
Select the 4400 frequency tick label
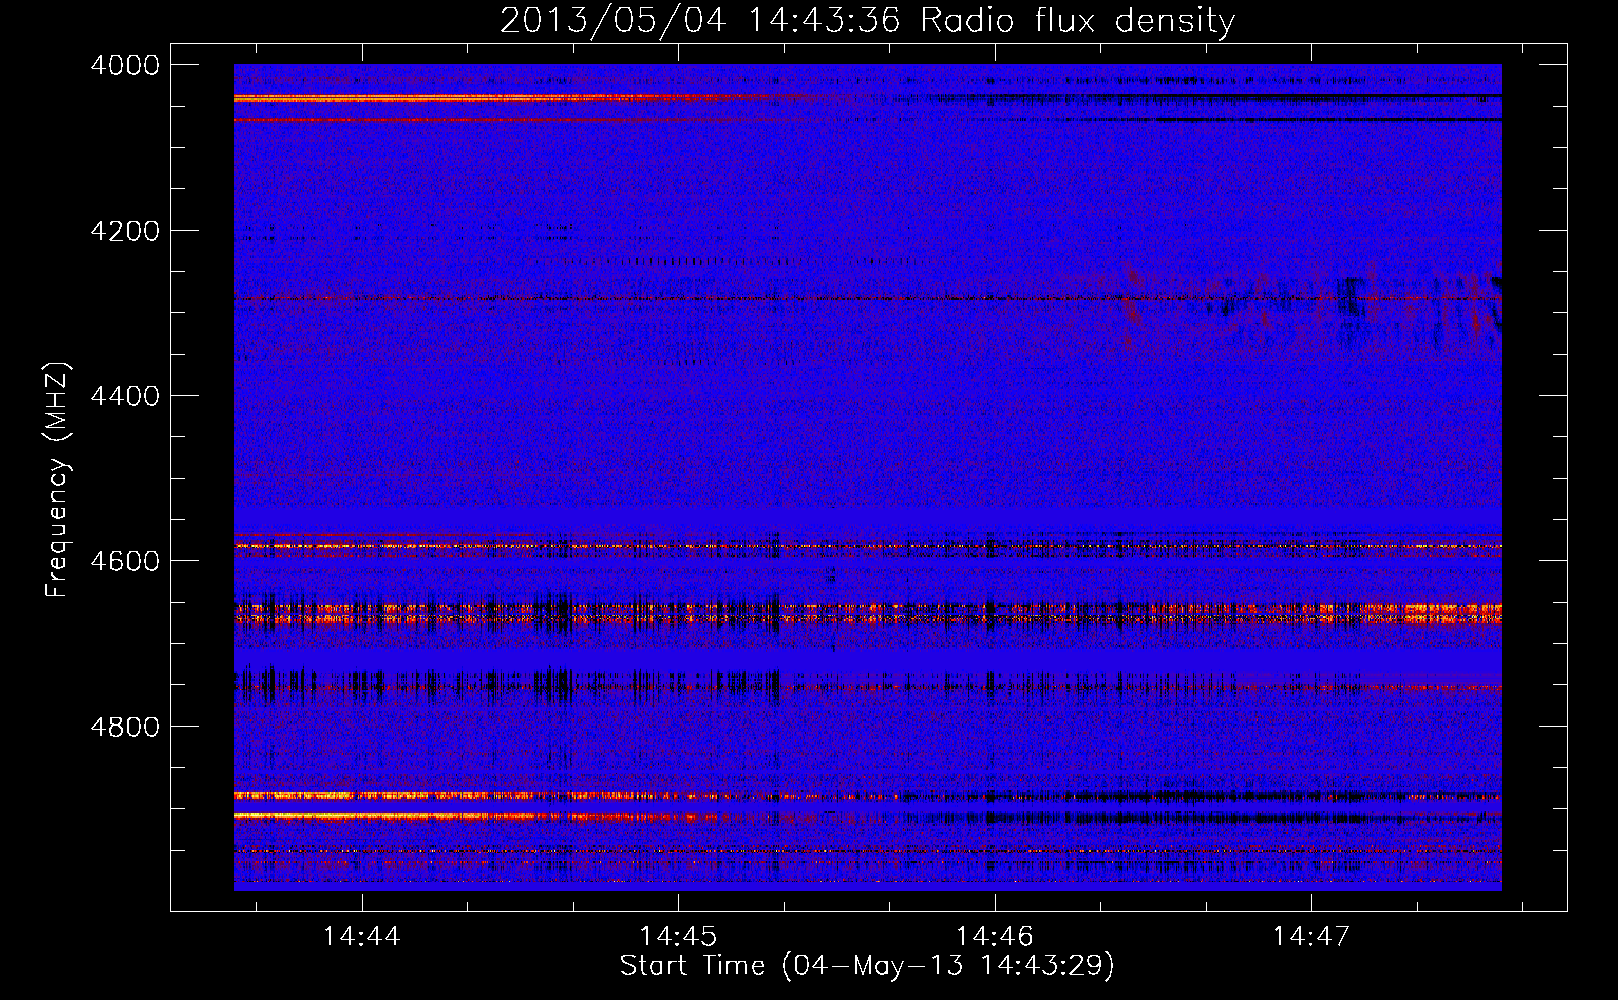click(125, 396)
